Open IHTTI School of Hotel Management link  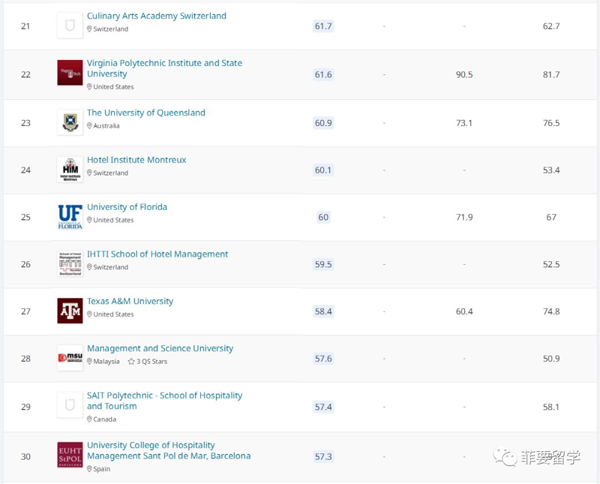click(x=157, y=254)
